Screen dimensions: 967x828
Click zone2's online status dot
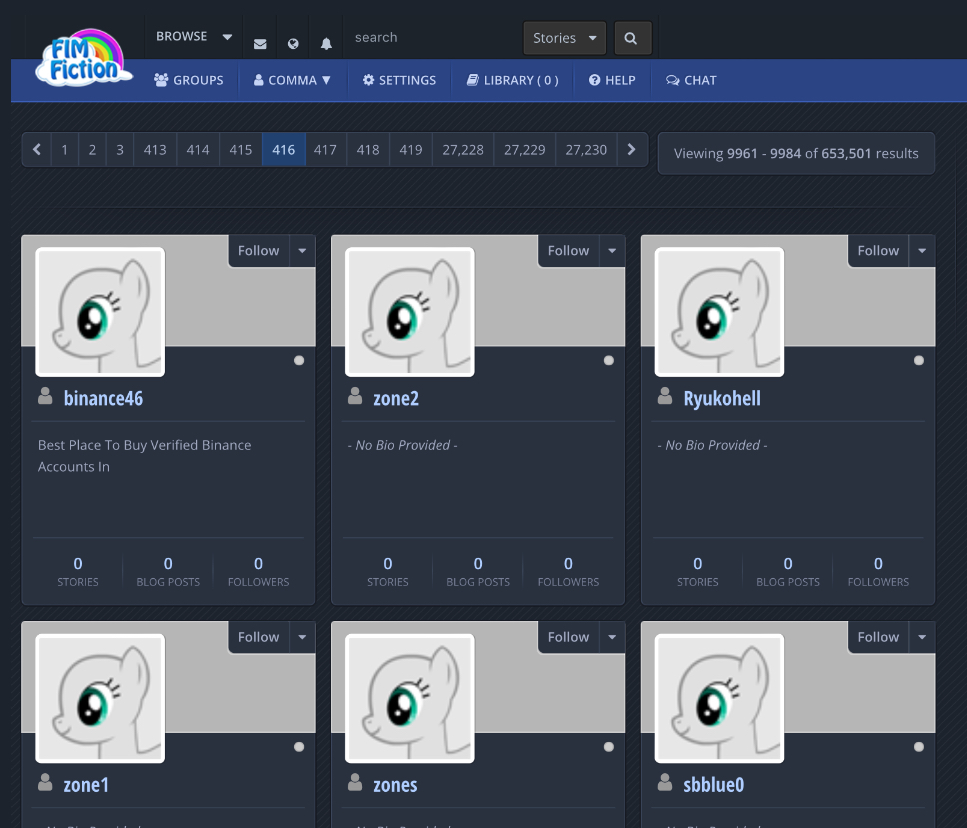(x=609, y=361)
